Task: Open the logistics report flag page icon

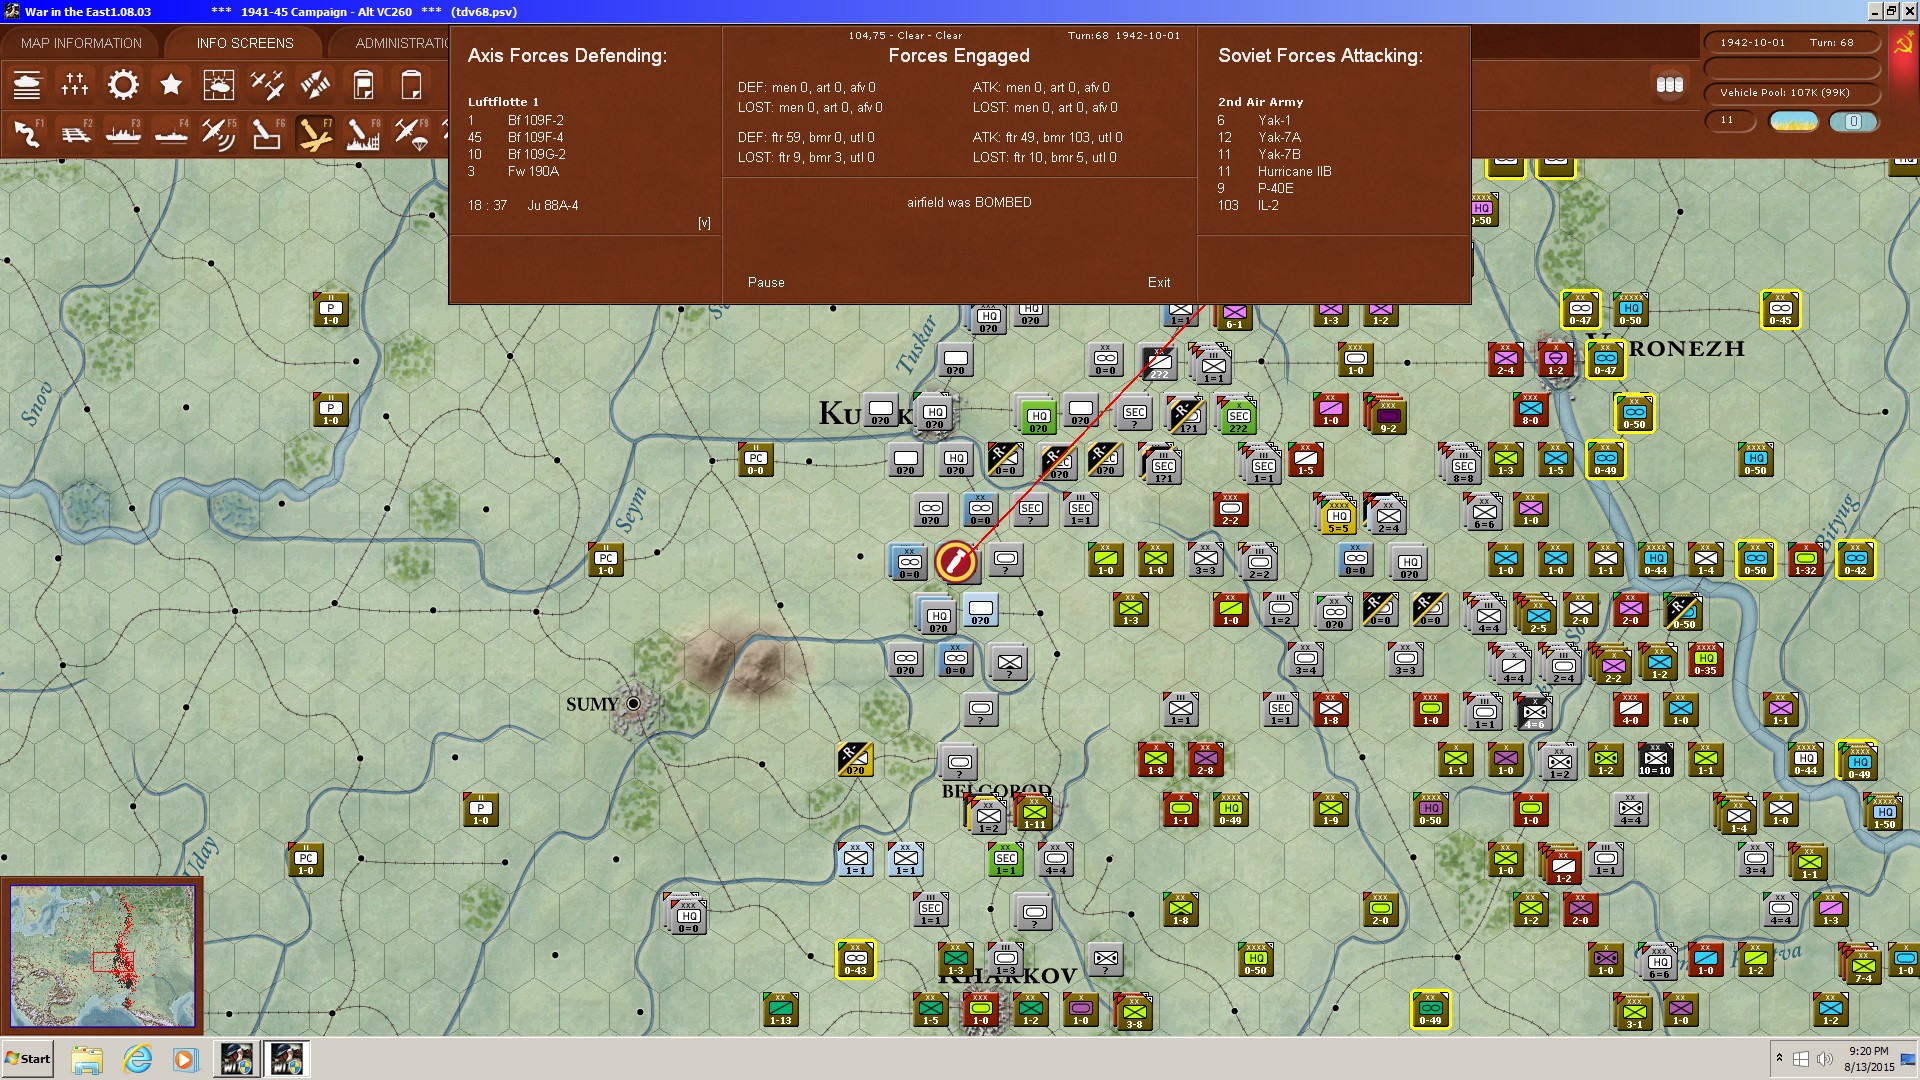Action: pos(363,85)
